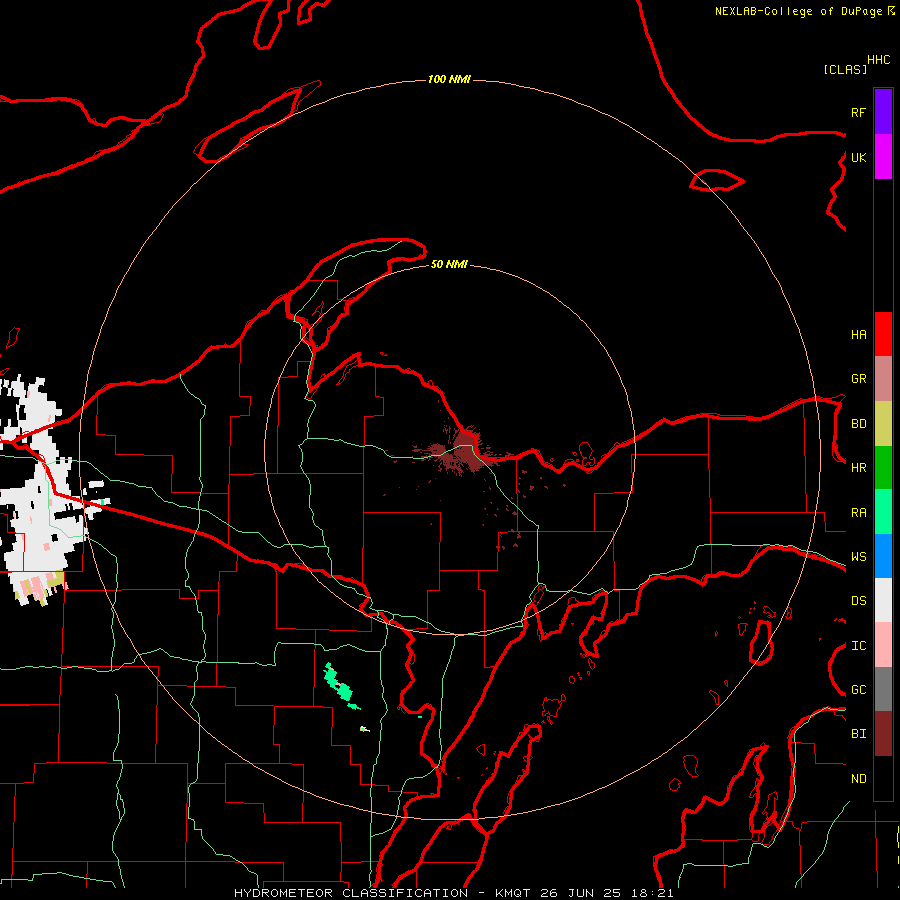Click the RA light-green legend swatch
This screenshot has height=900, width=900.
click(883, 512)
